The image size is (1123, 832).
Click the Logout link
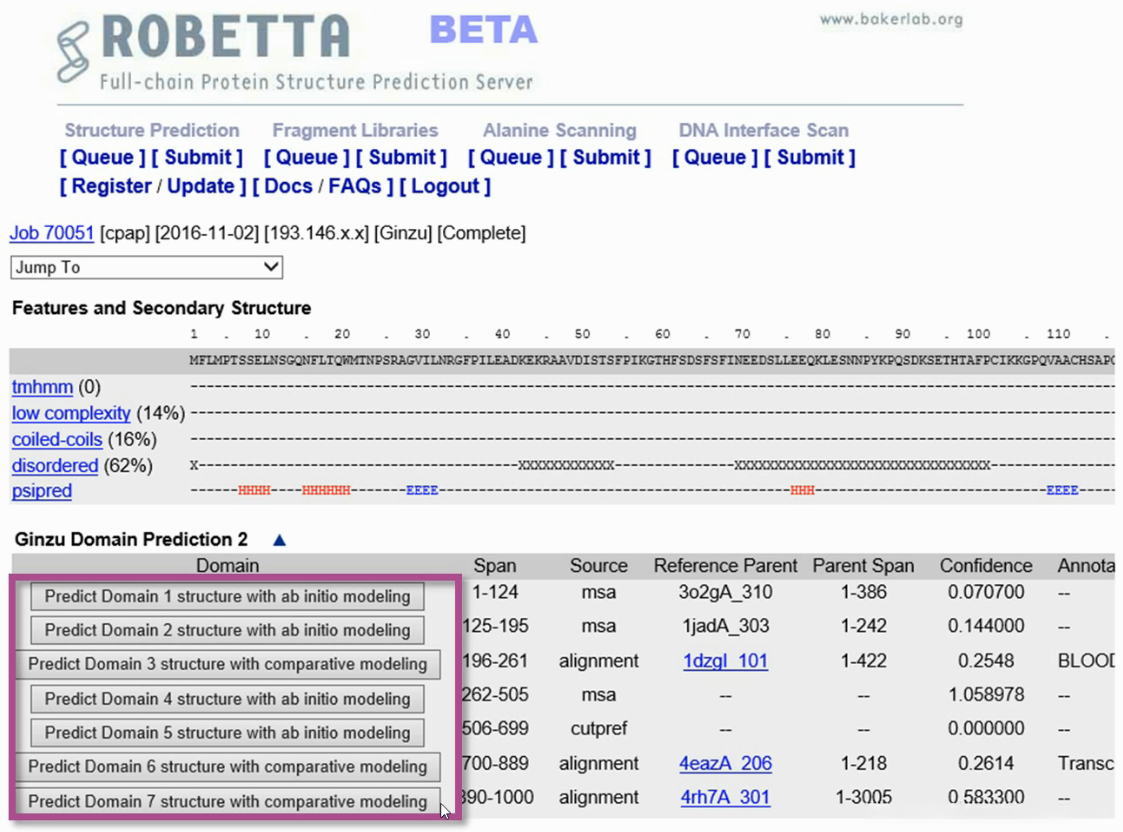[x=445, y=186]
